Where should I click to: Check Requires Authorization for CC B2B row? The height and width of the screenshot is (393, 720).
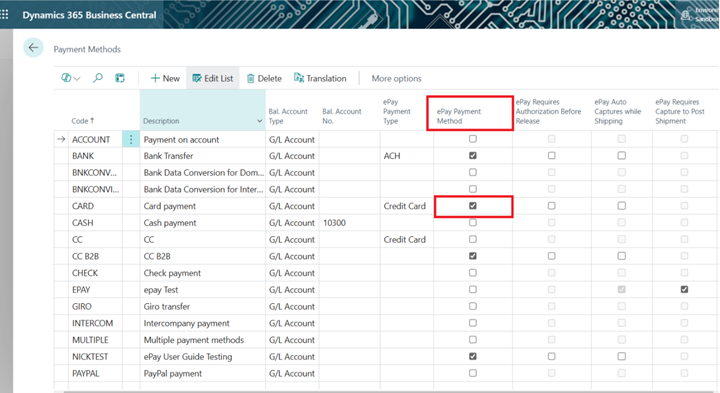coord(551,256)
